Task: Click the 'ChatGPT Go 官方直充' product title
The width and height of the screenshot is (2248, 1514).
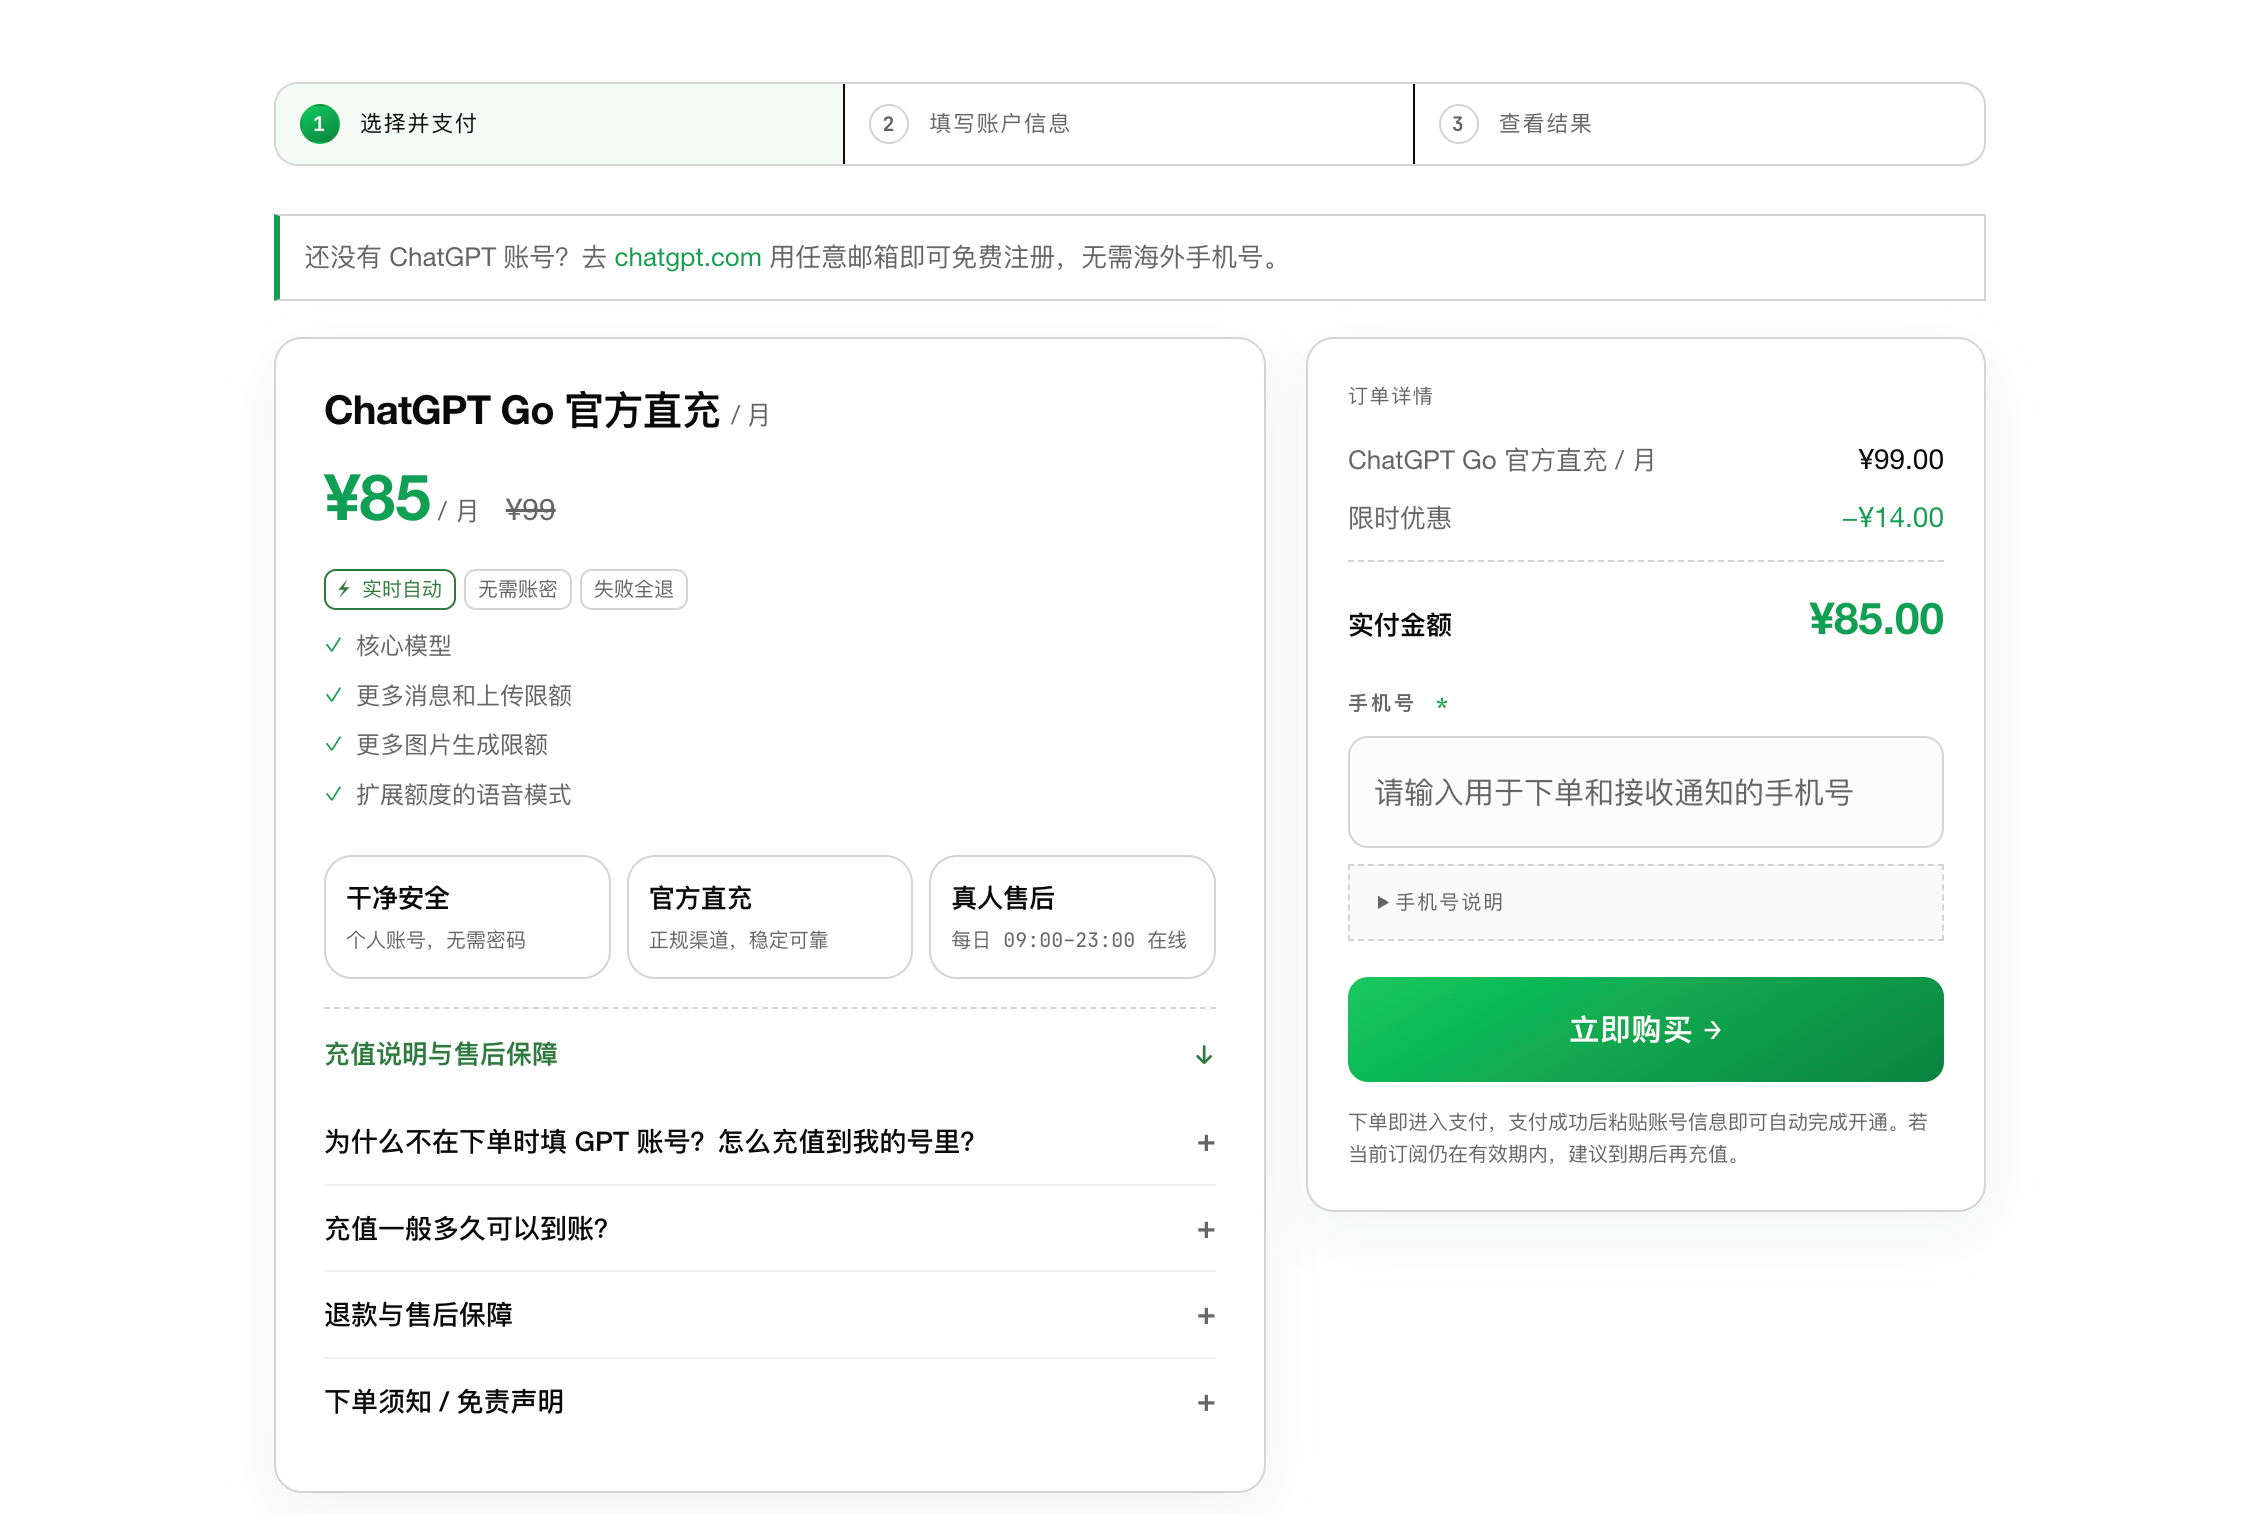Action: (522, 411)
